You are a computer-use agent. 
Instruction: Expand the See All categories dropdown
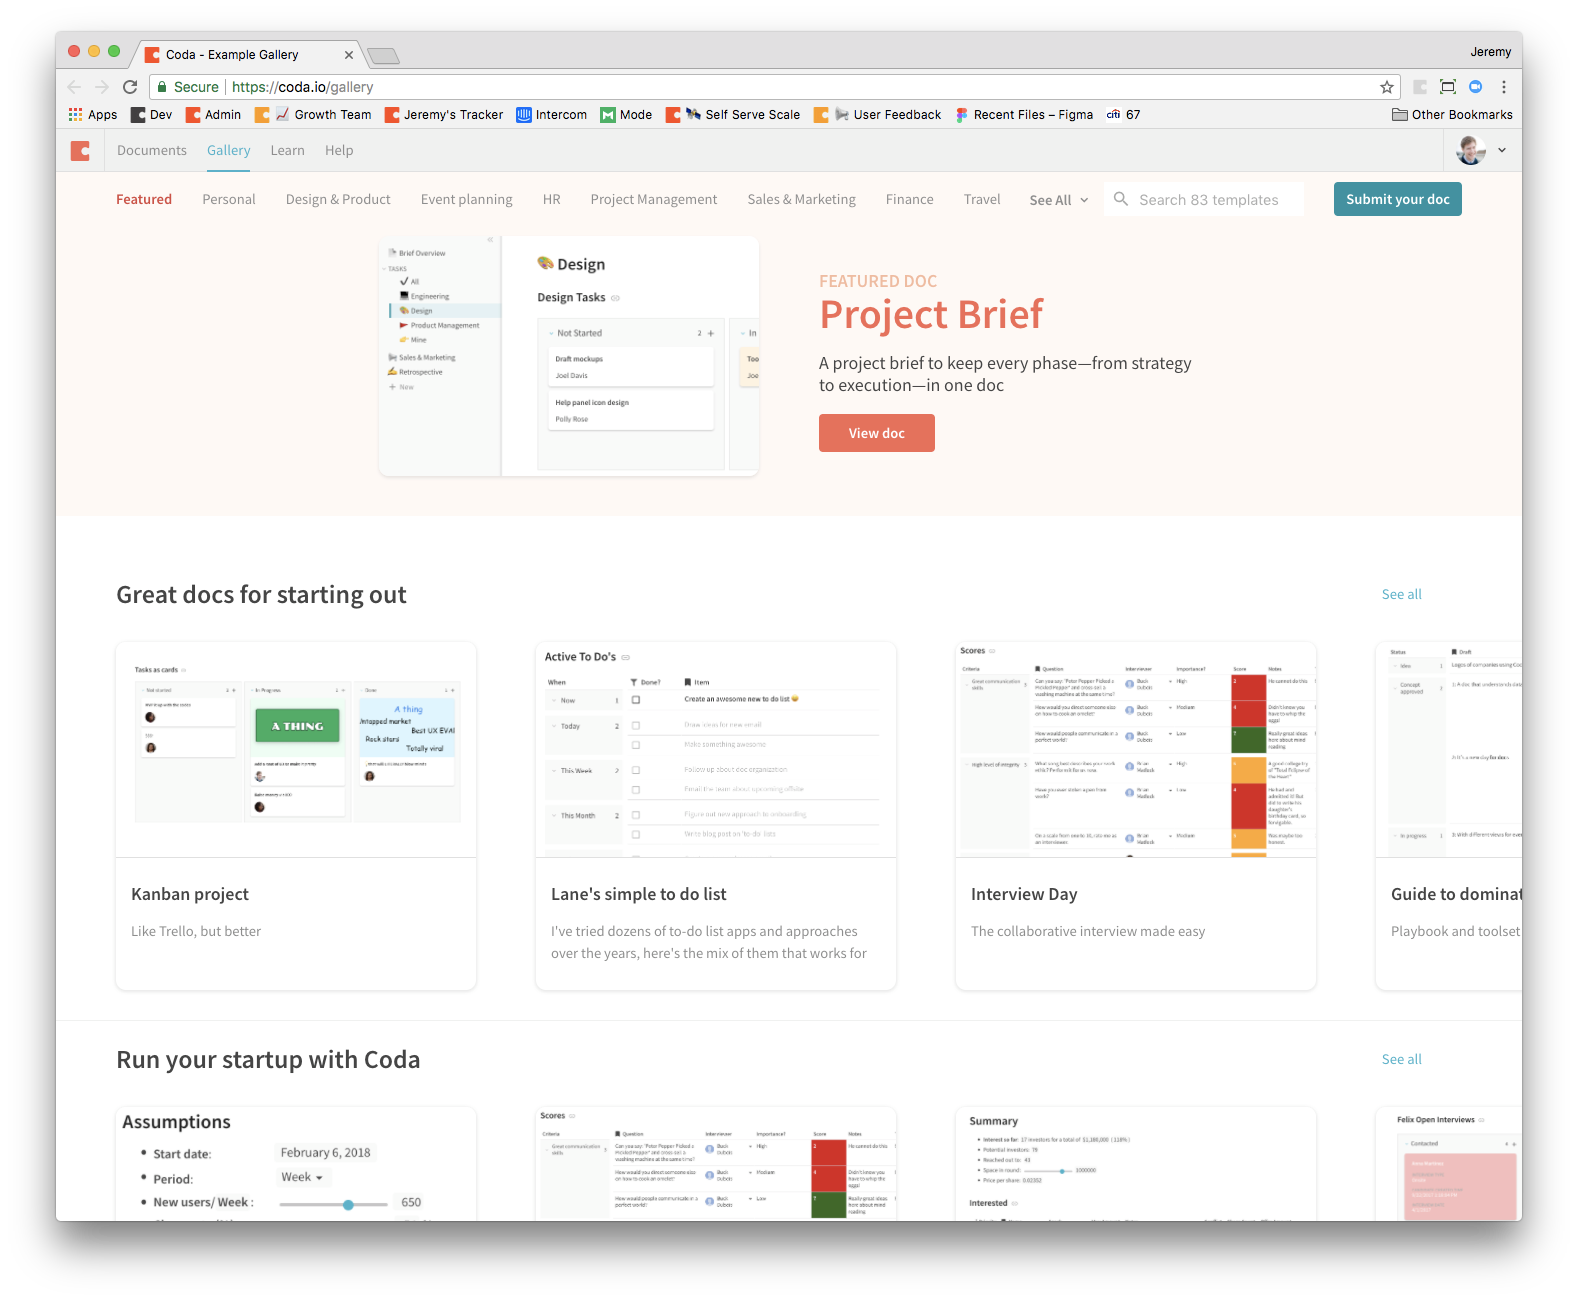(1059, 200)
